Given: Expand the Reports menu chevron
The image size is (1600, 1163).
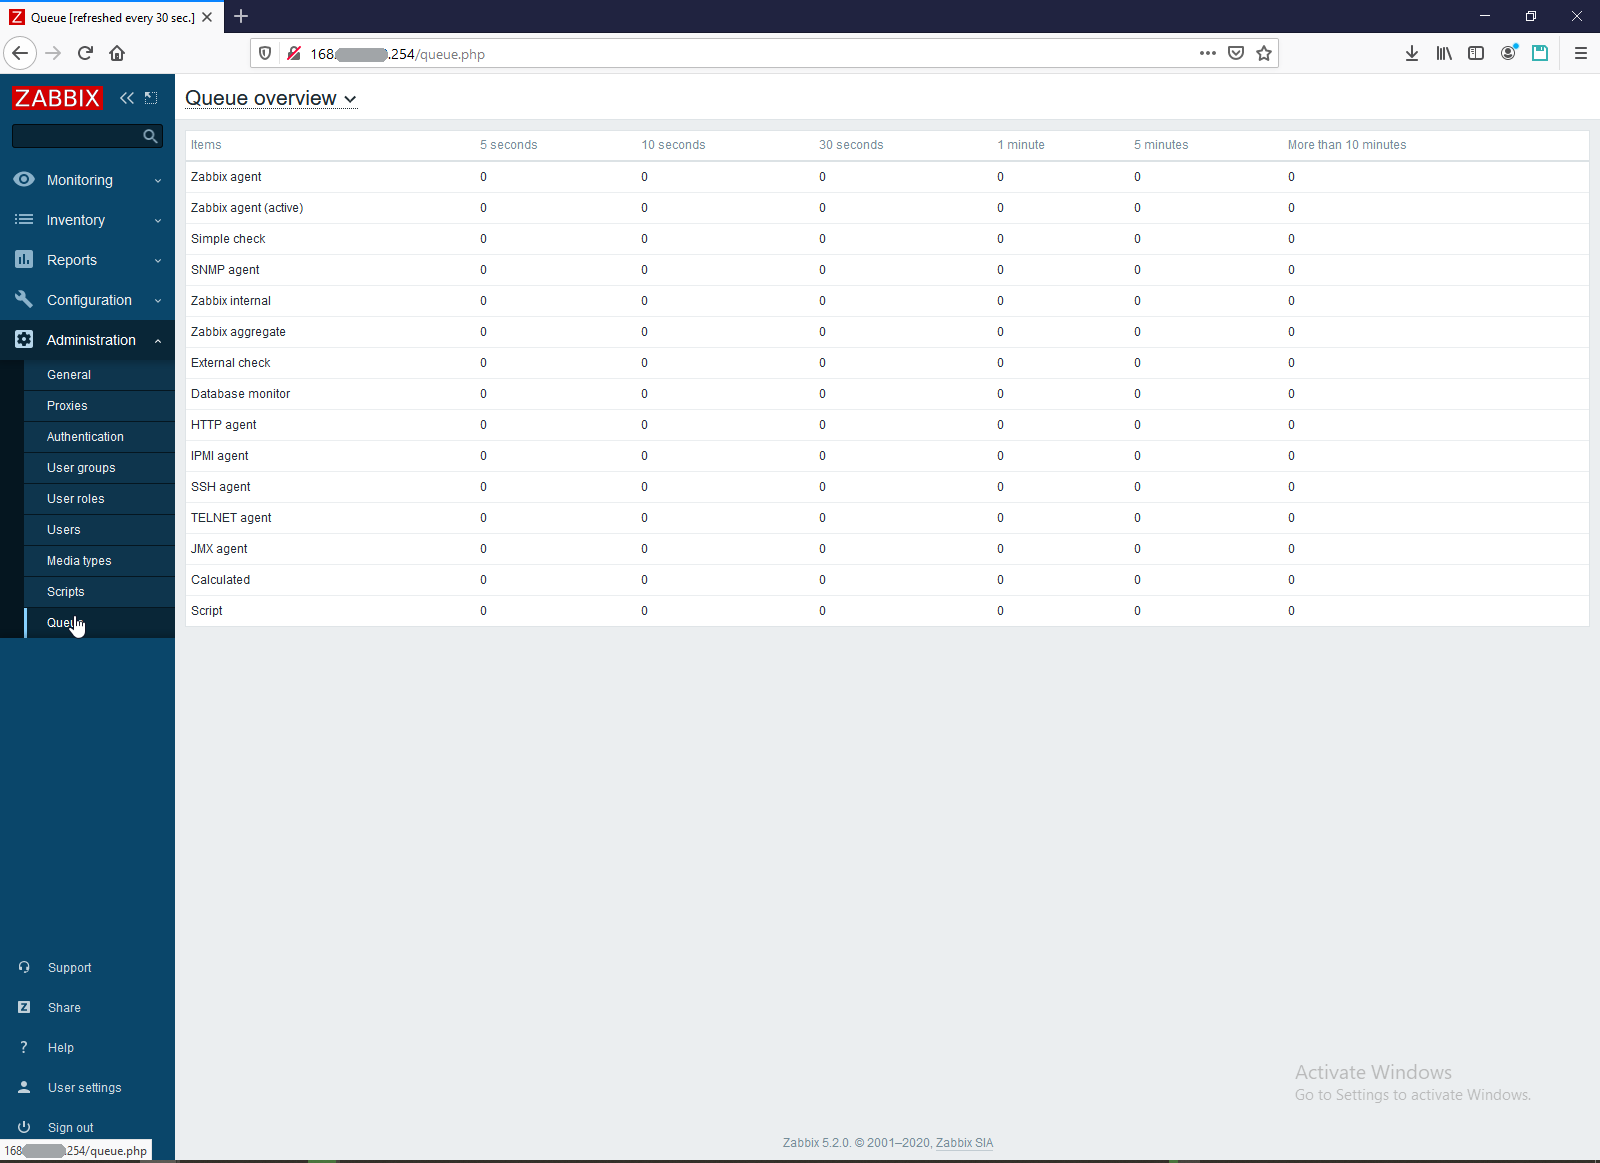Looking at the screenshot, I should pyautogui.click(x=158, y=261).
